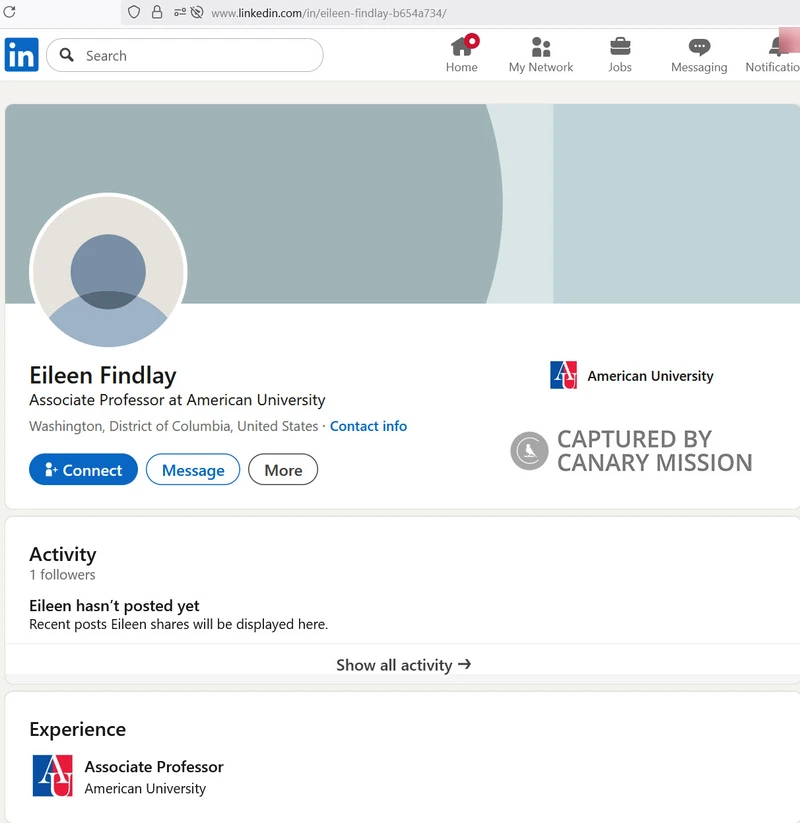This screenshot has height=823, width=800.
Task: Click the American University logo beside the name
Action: (x=563, y=375)
